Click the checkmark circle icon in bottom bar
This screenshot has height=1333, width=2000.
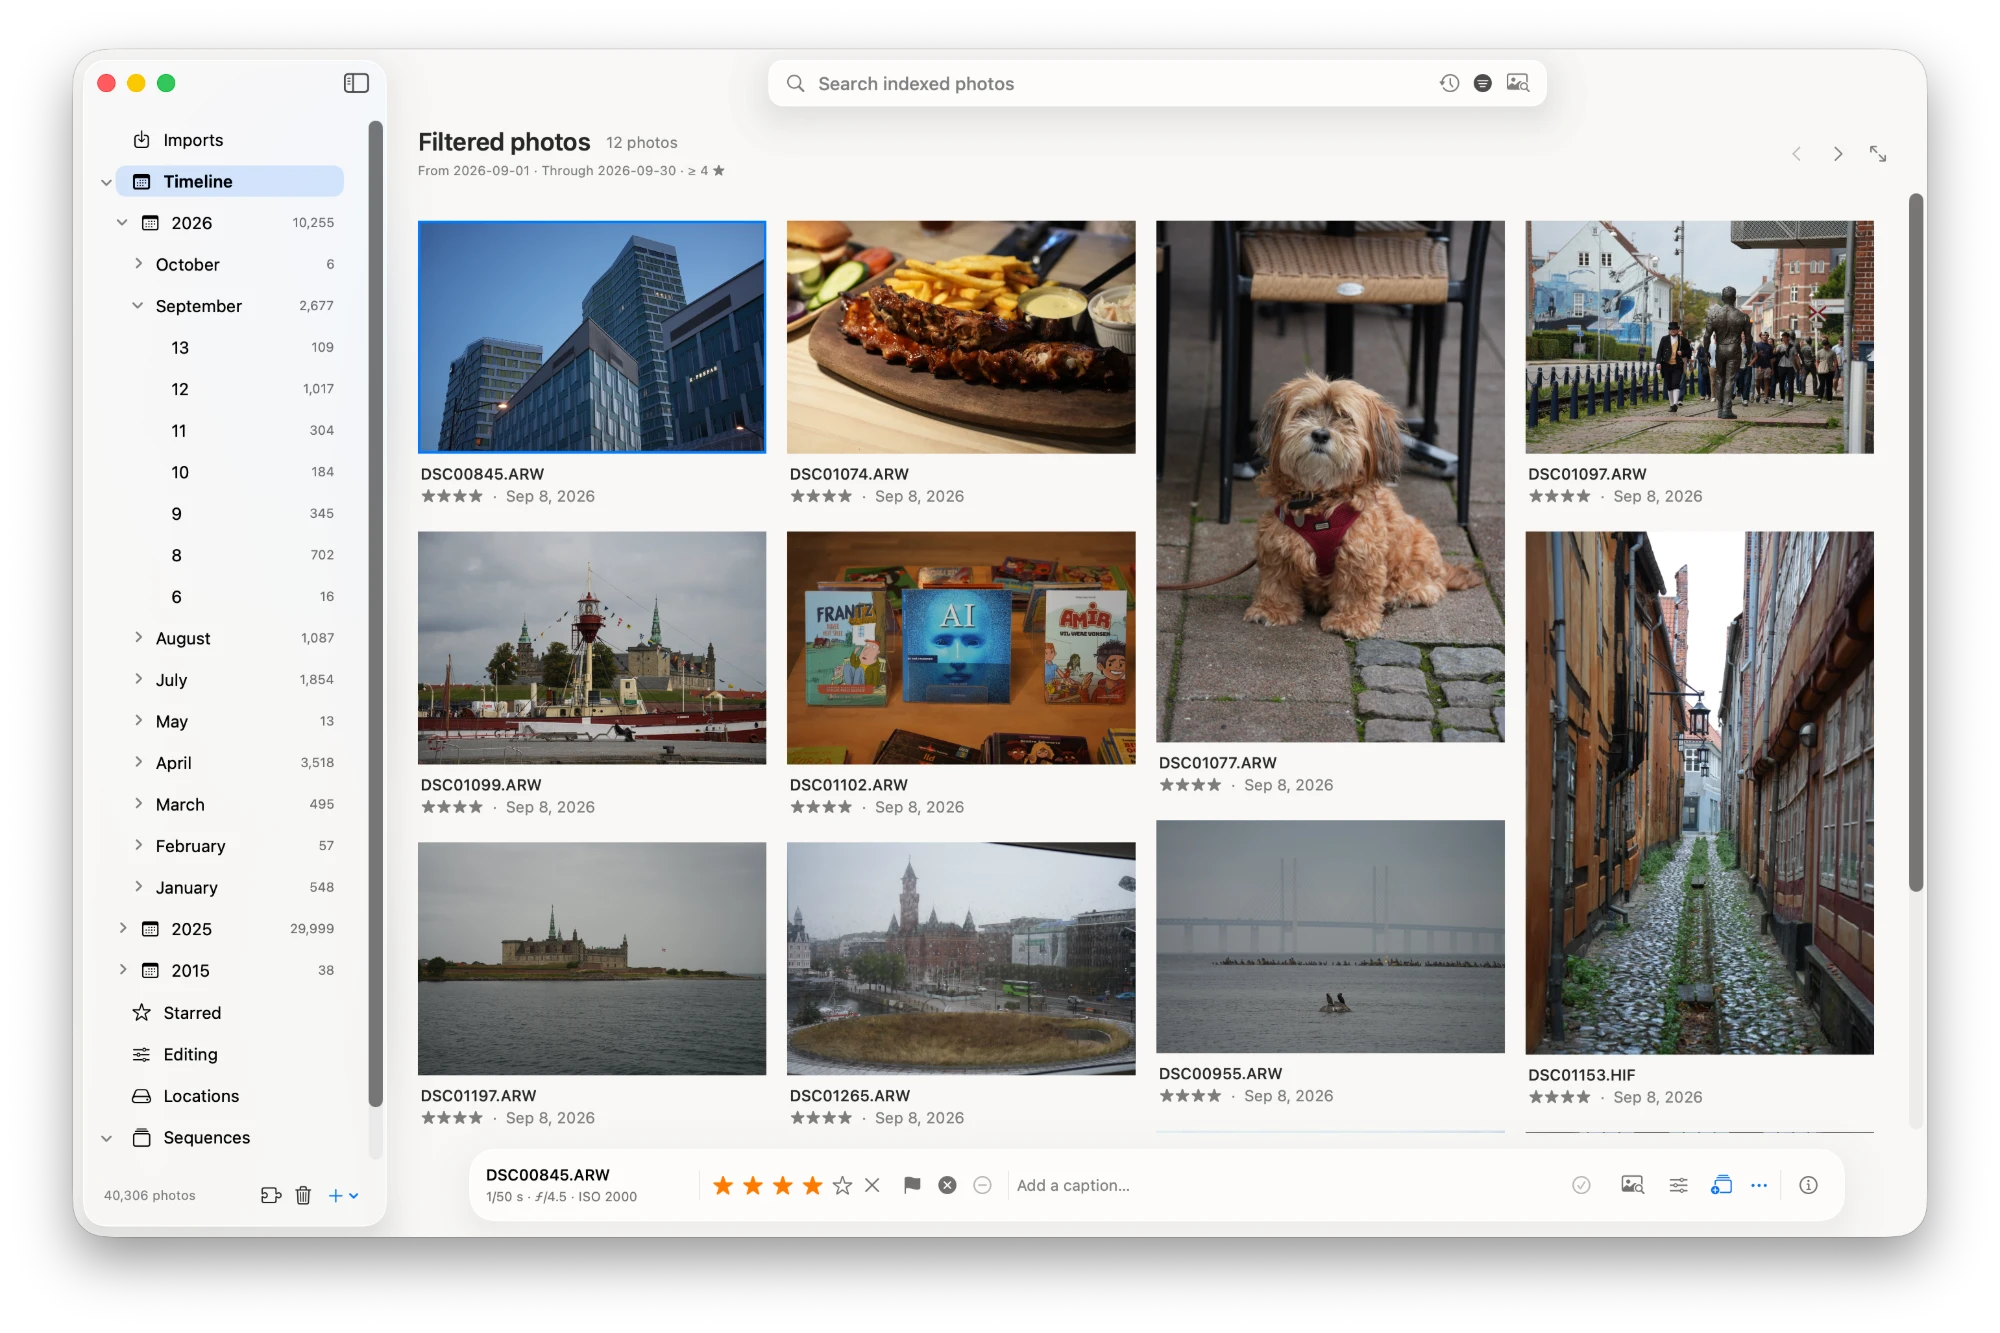click(x=1581, y=1185)
